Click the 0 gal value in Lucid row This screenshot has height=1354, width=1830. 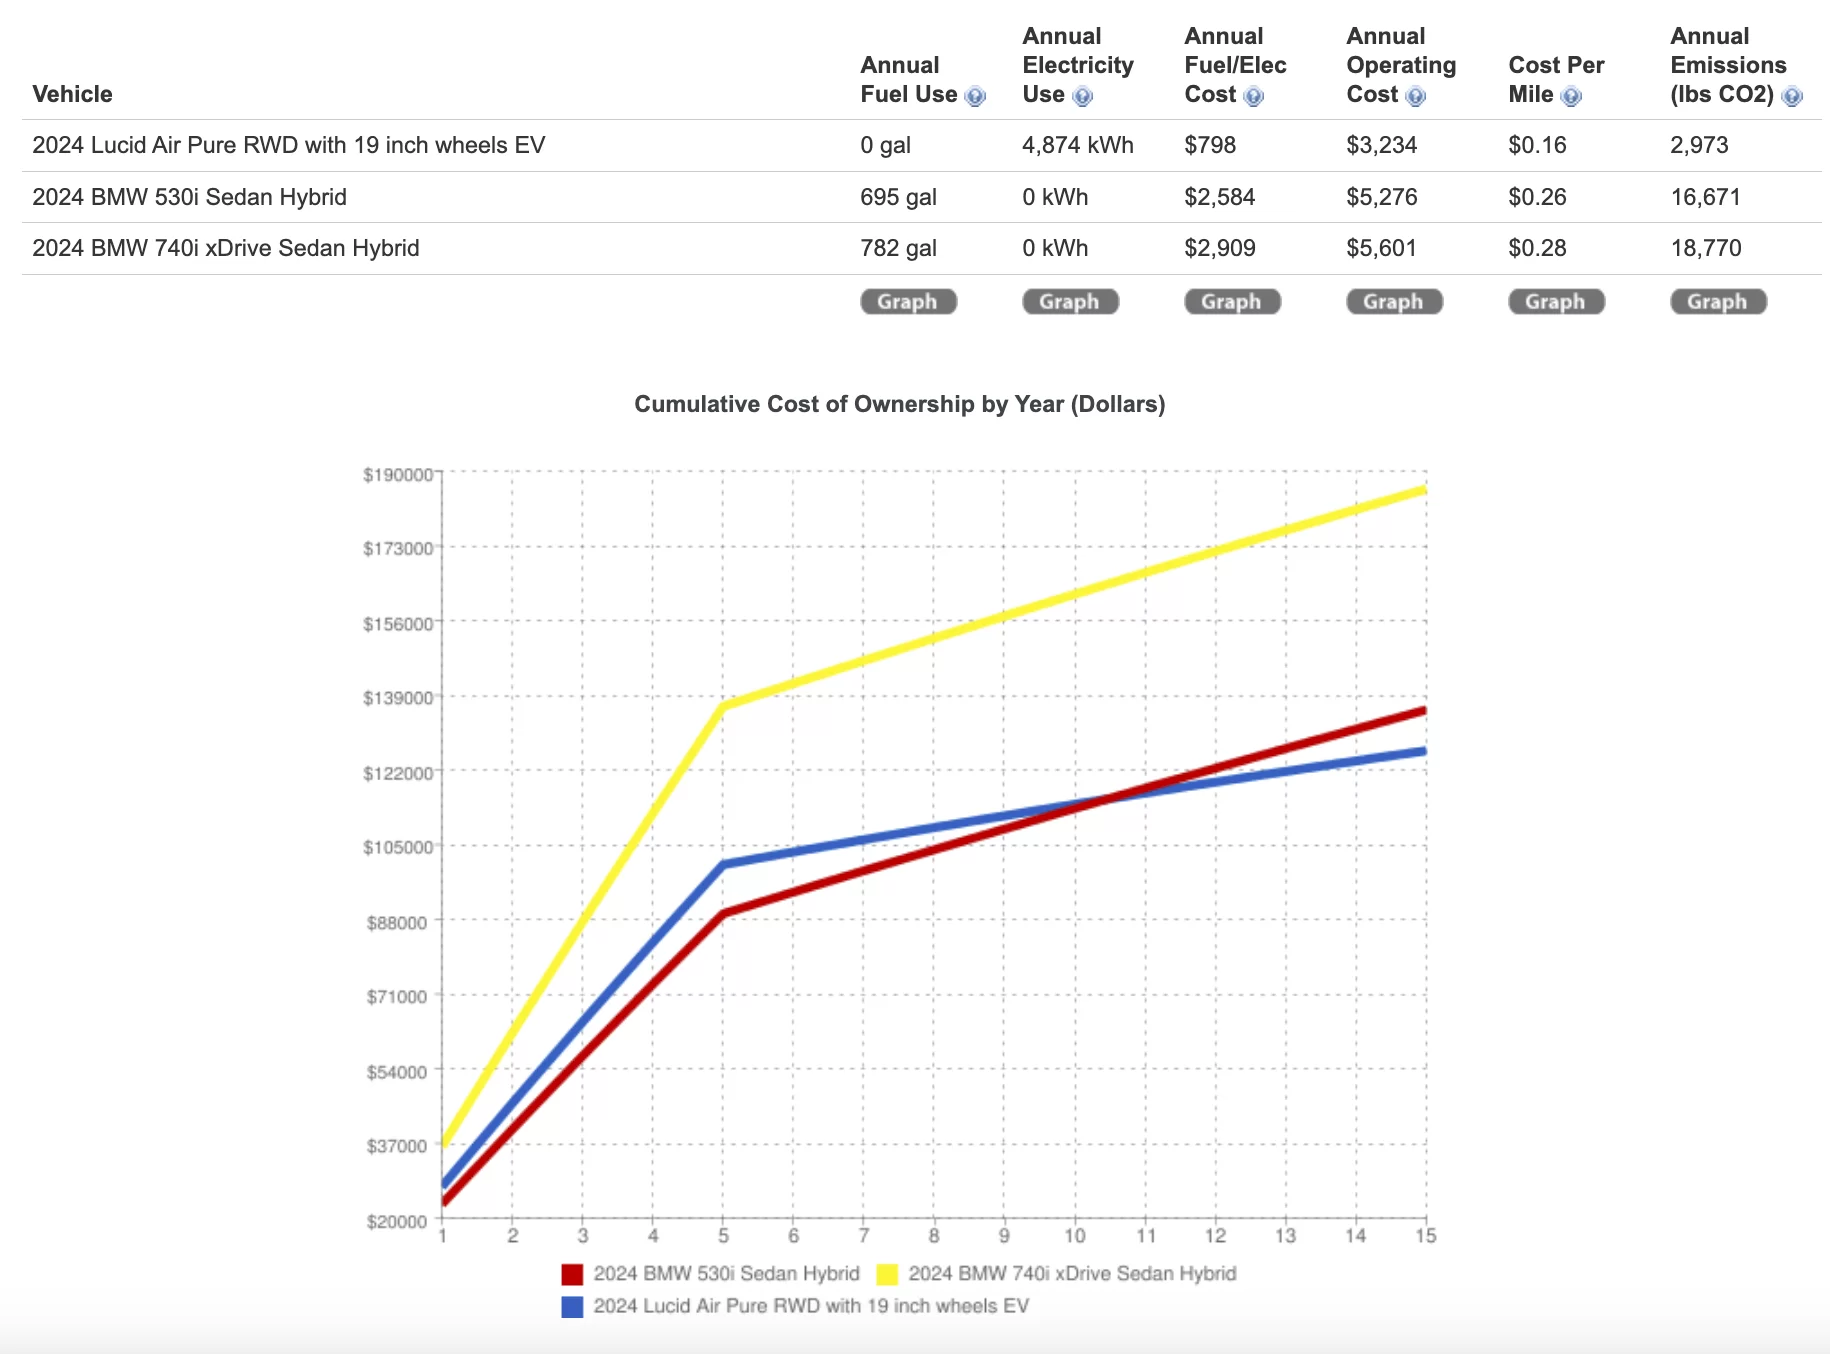(x=885, y=145)
